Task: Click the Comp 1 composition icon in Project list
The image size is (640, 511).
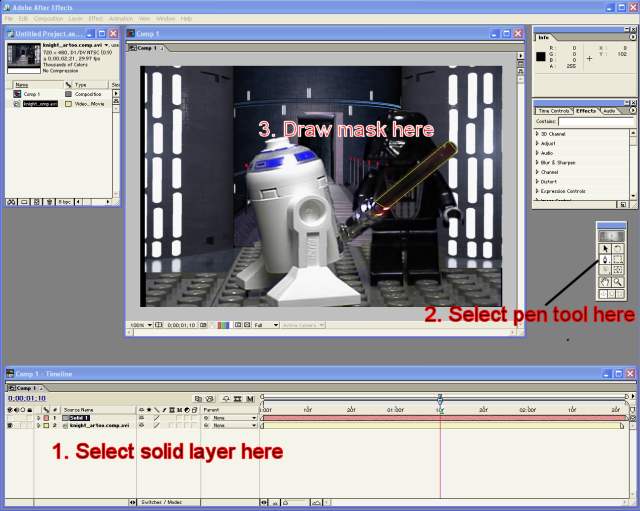Action: [x=17, y=94]
